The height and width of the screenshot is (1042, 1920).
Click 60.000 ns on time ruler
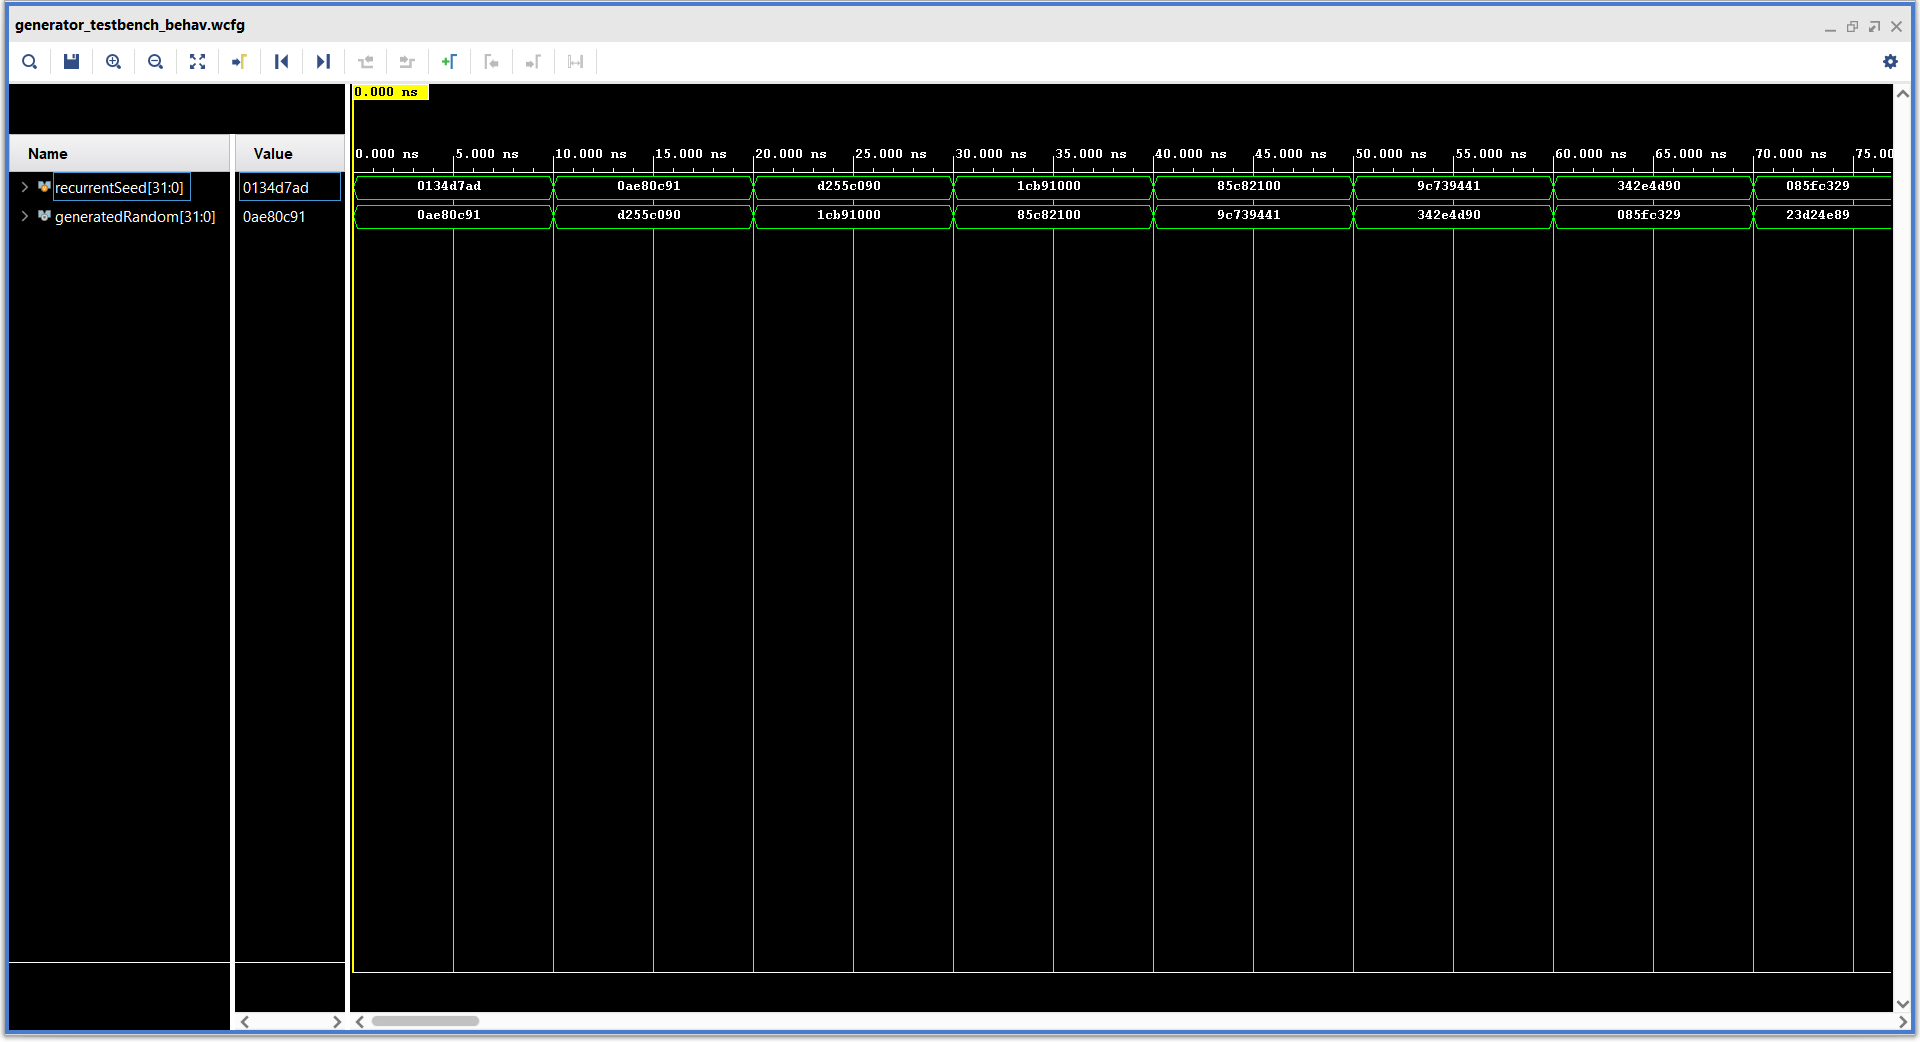pyautogui.click(x=1591, y=154)
